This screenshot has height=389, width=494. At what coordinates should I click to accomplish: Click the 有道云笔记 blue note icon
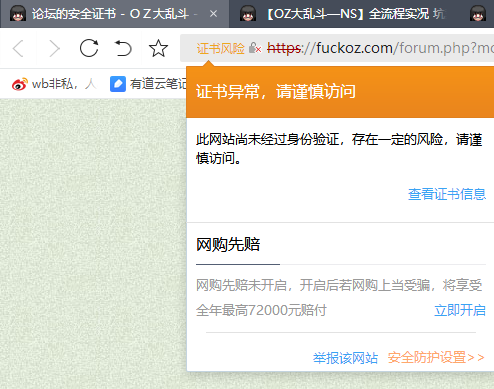coord(118,84)
